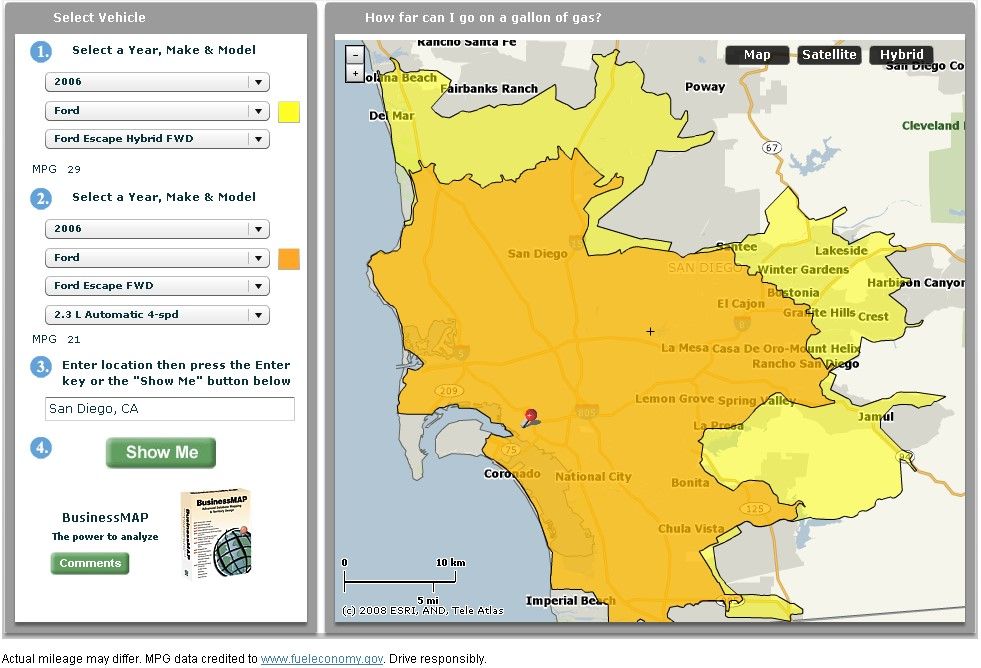Zoom in with the map plus button
The width and height of the screenshot is (981, 668).
(355, 74)
